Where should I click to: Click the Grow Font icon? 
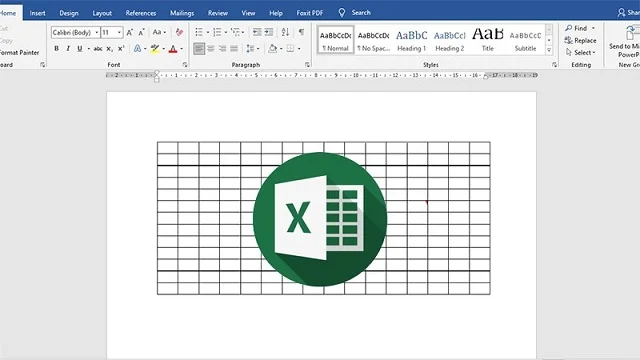click(x=129, y=32)
